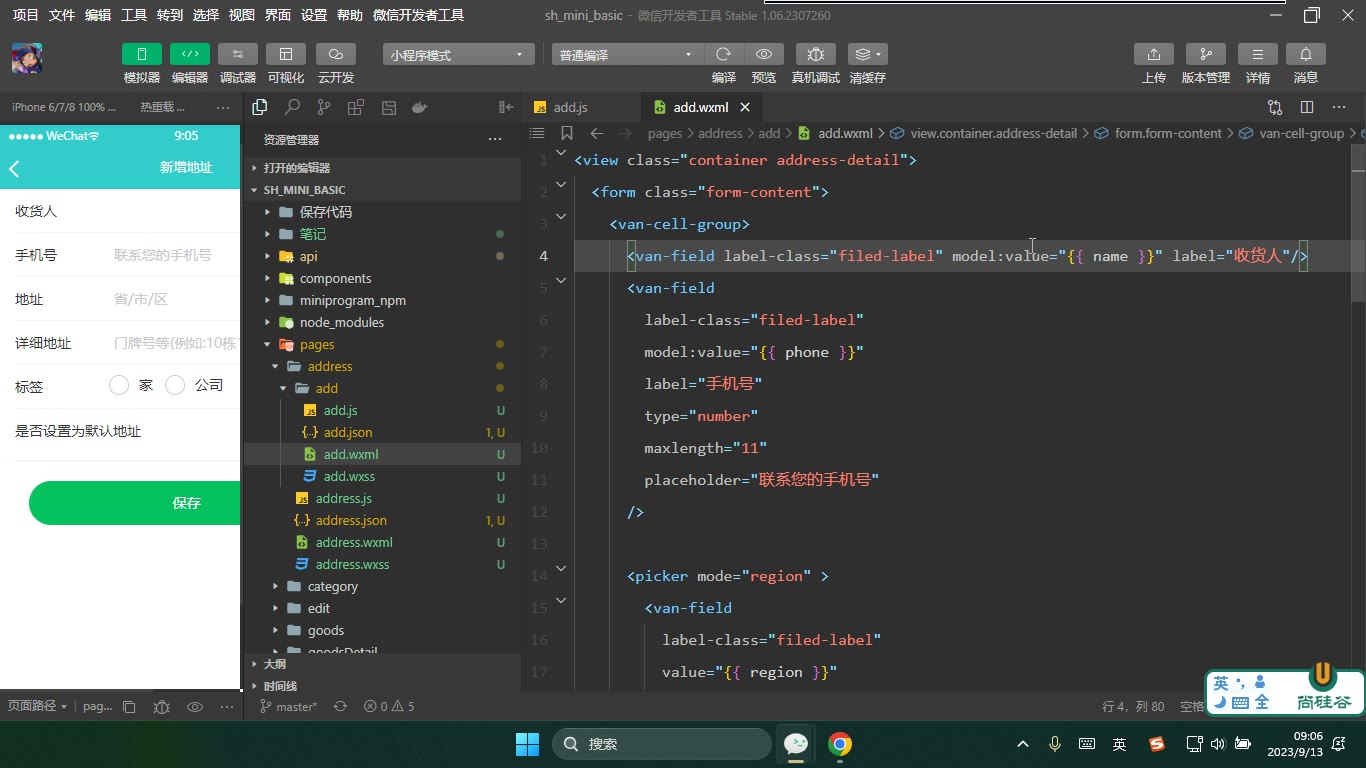Toggle the 模拟器 simulator panel button
Viewport: 1366px width, 768px height.
[x=142, y=54]
